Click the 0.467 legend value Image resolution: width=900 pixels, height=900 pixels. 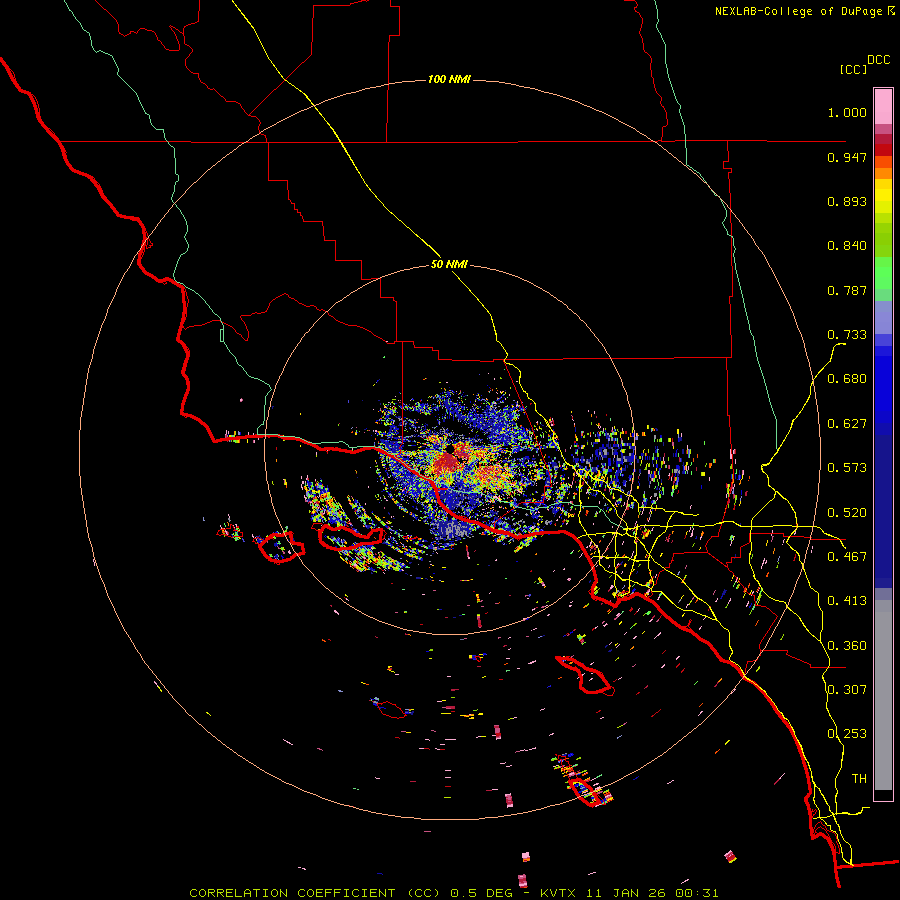[x=847, y=557]
